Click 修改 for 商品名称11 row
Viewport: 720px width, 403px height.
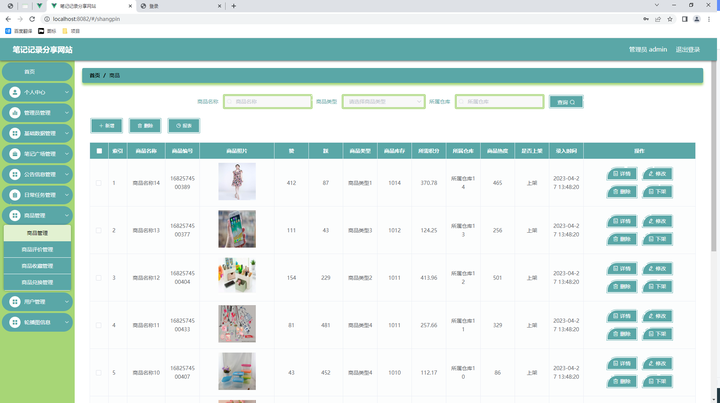[657, 316]
